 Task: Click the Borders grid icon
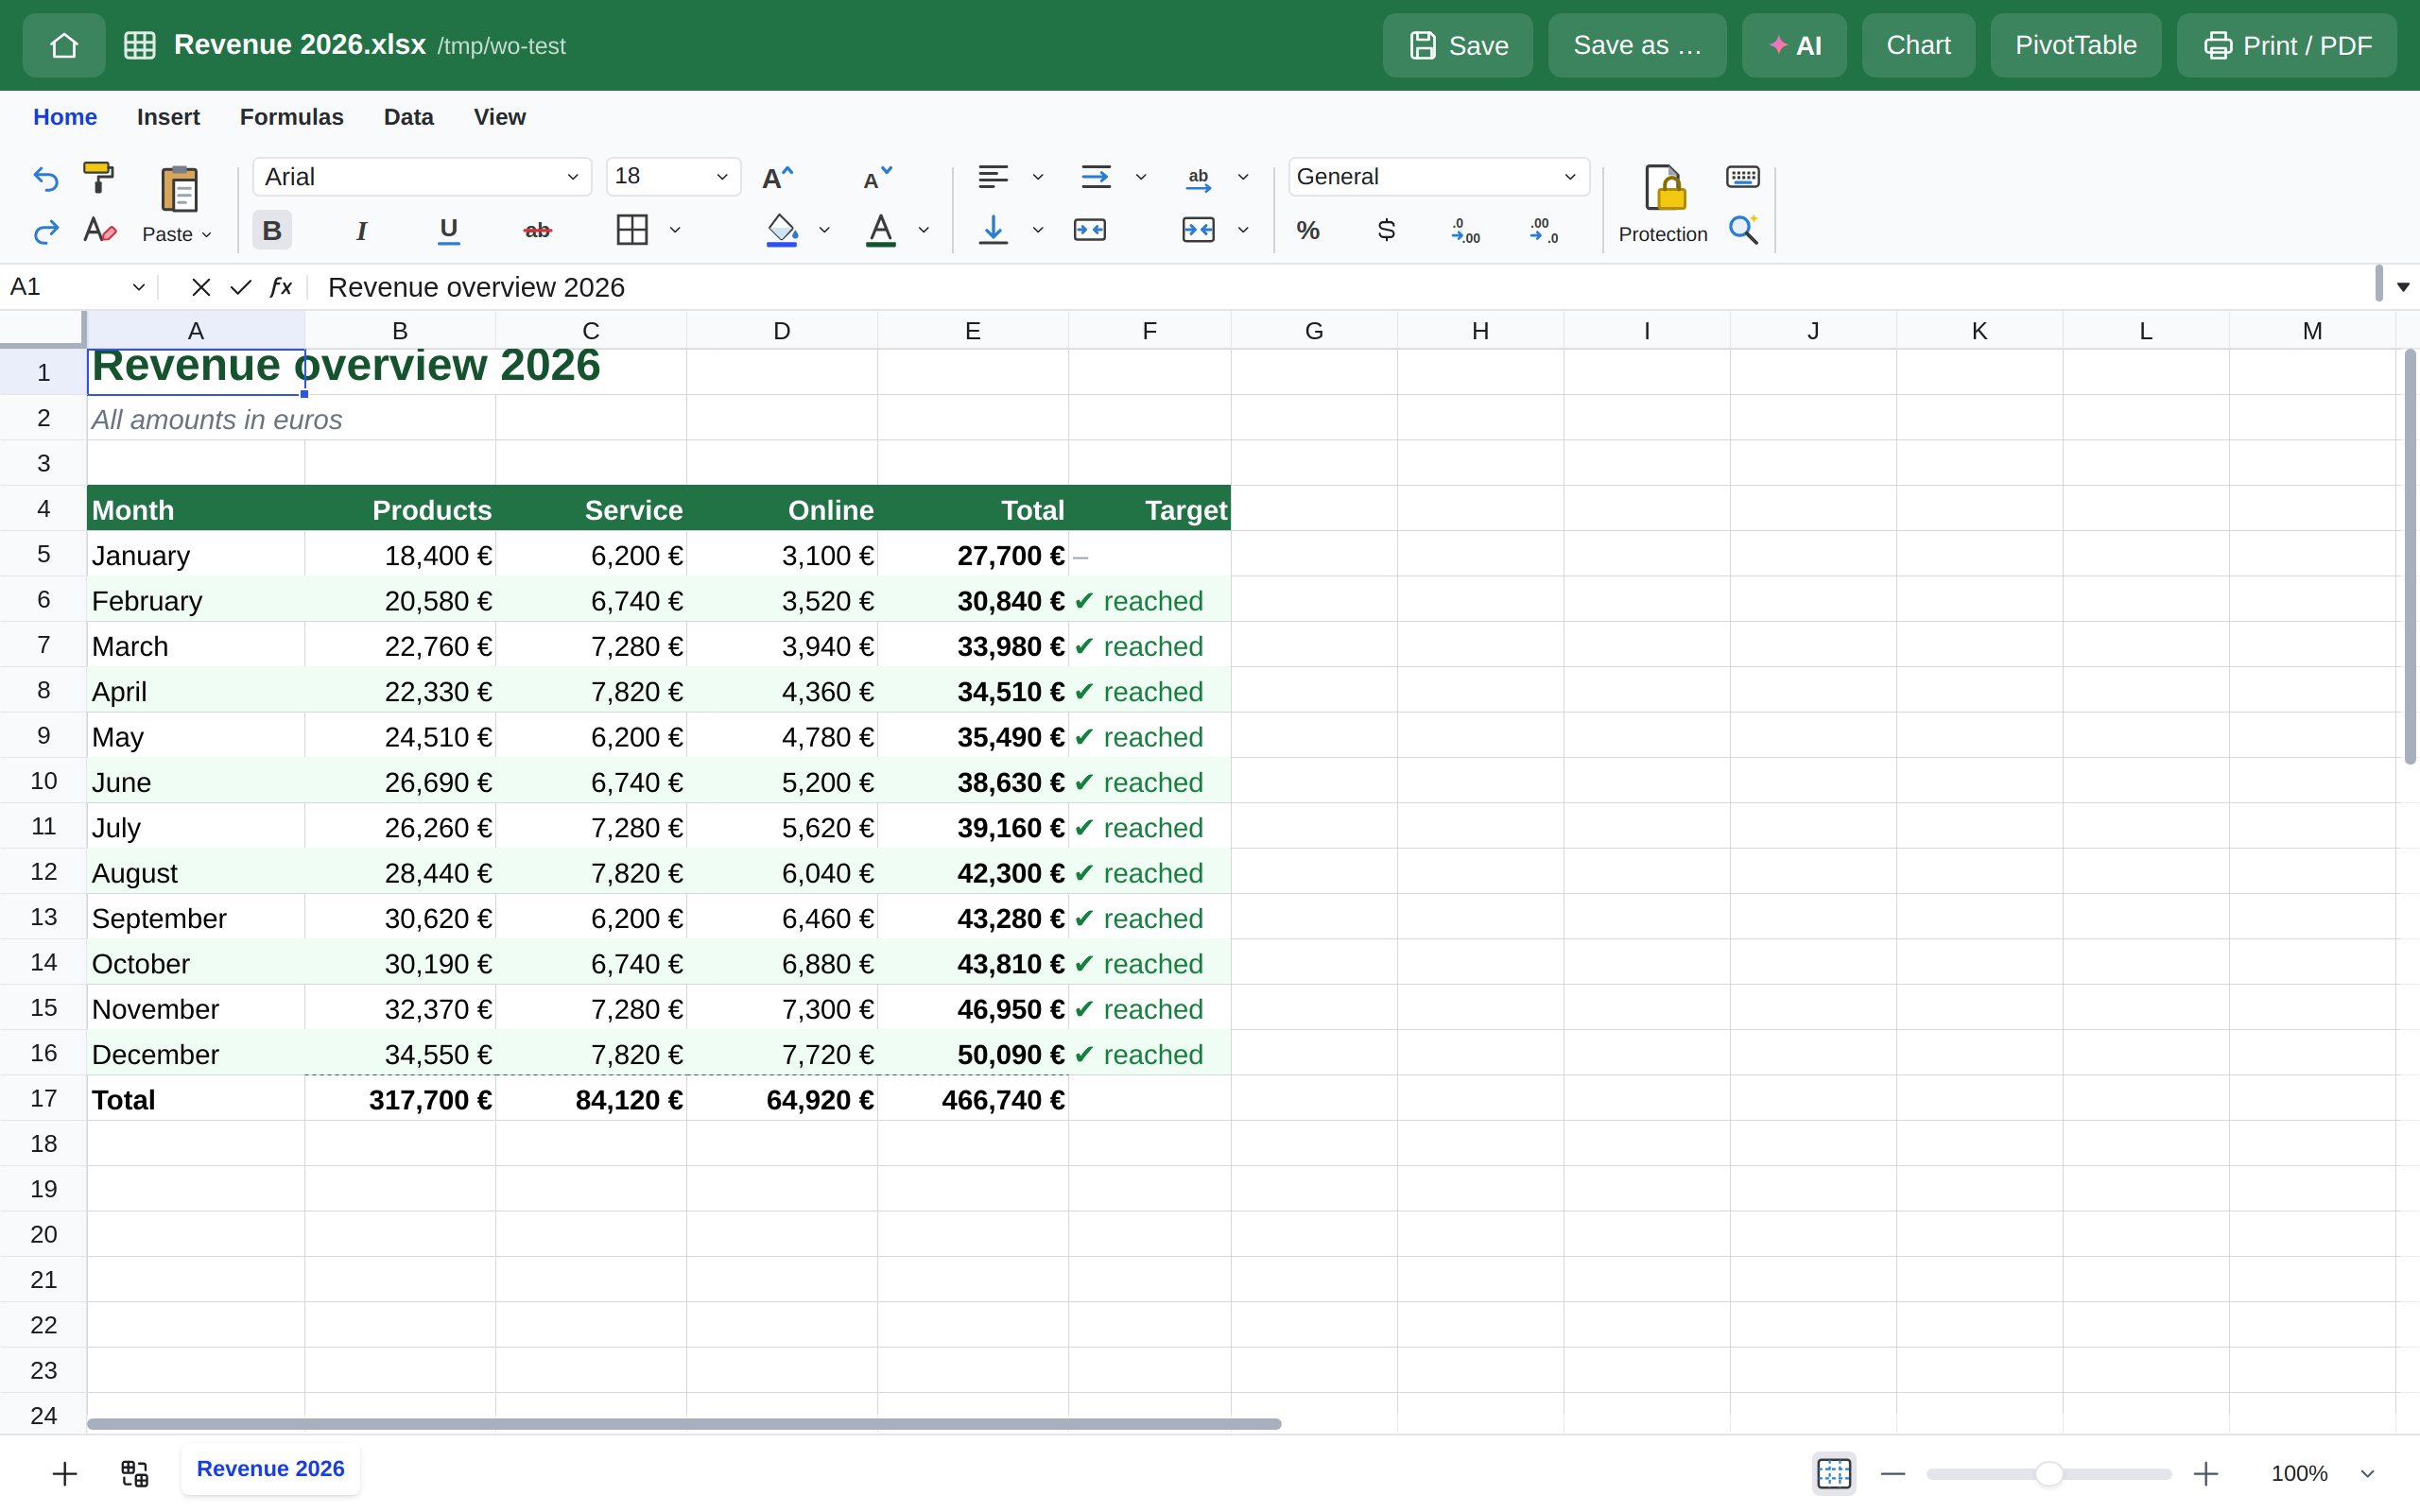[632, 230]
